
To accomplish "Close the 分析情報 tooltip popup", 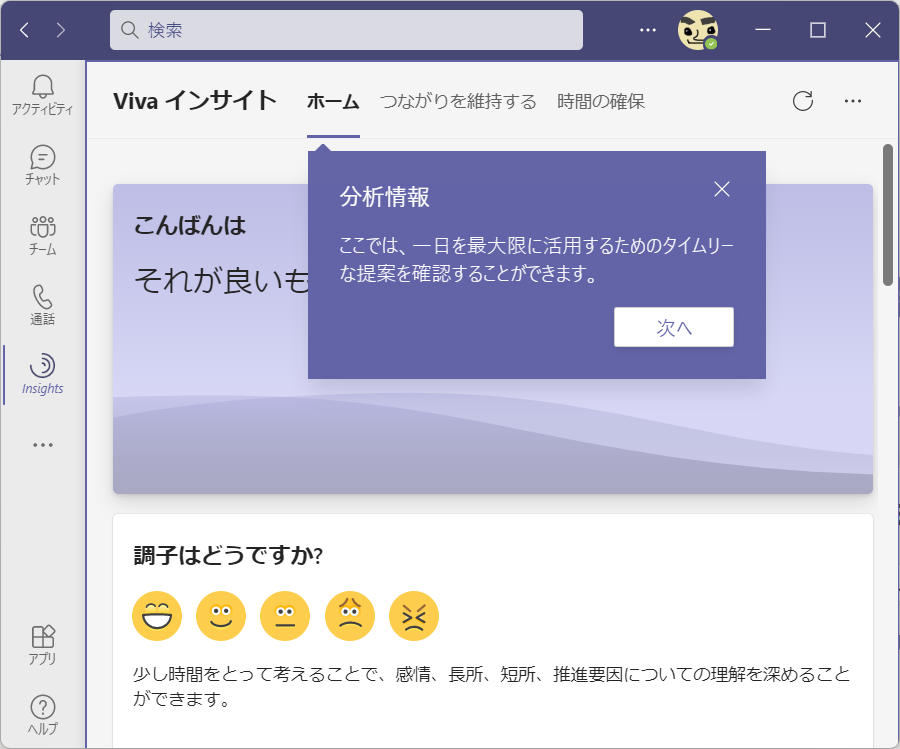I will pyautogui.click(x=721, y=189).
